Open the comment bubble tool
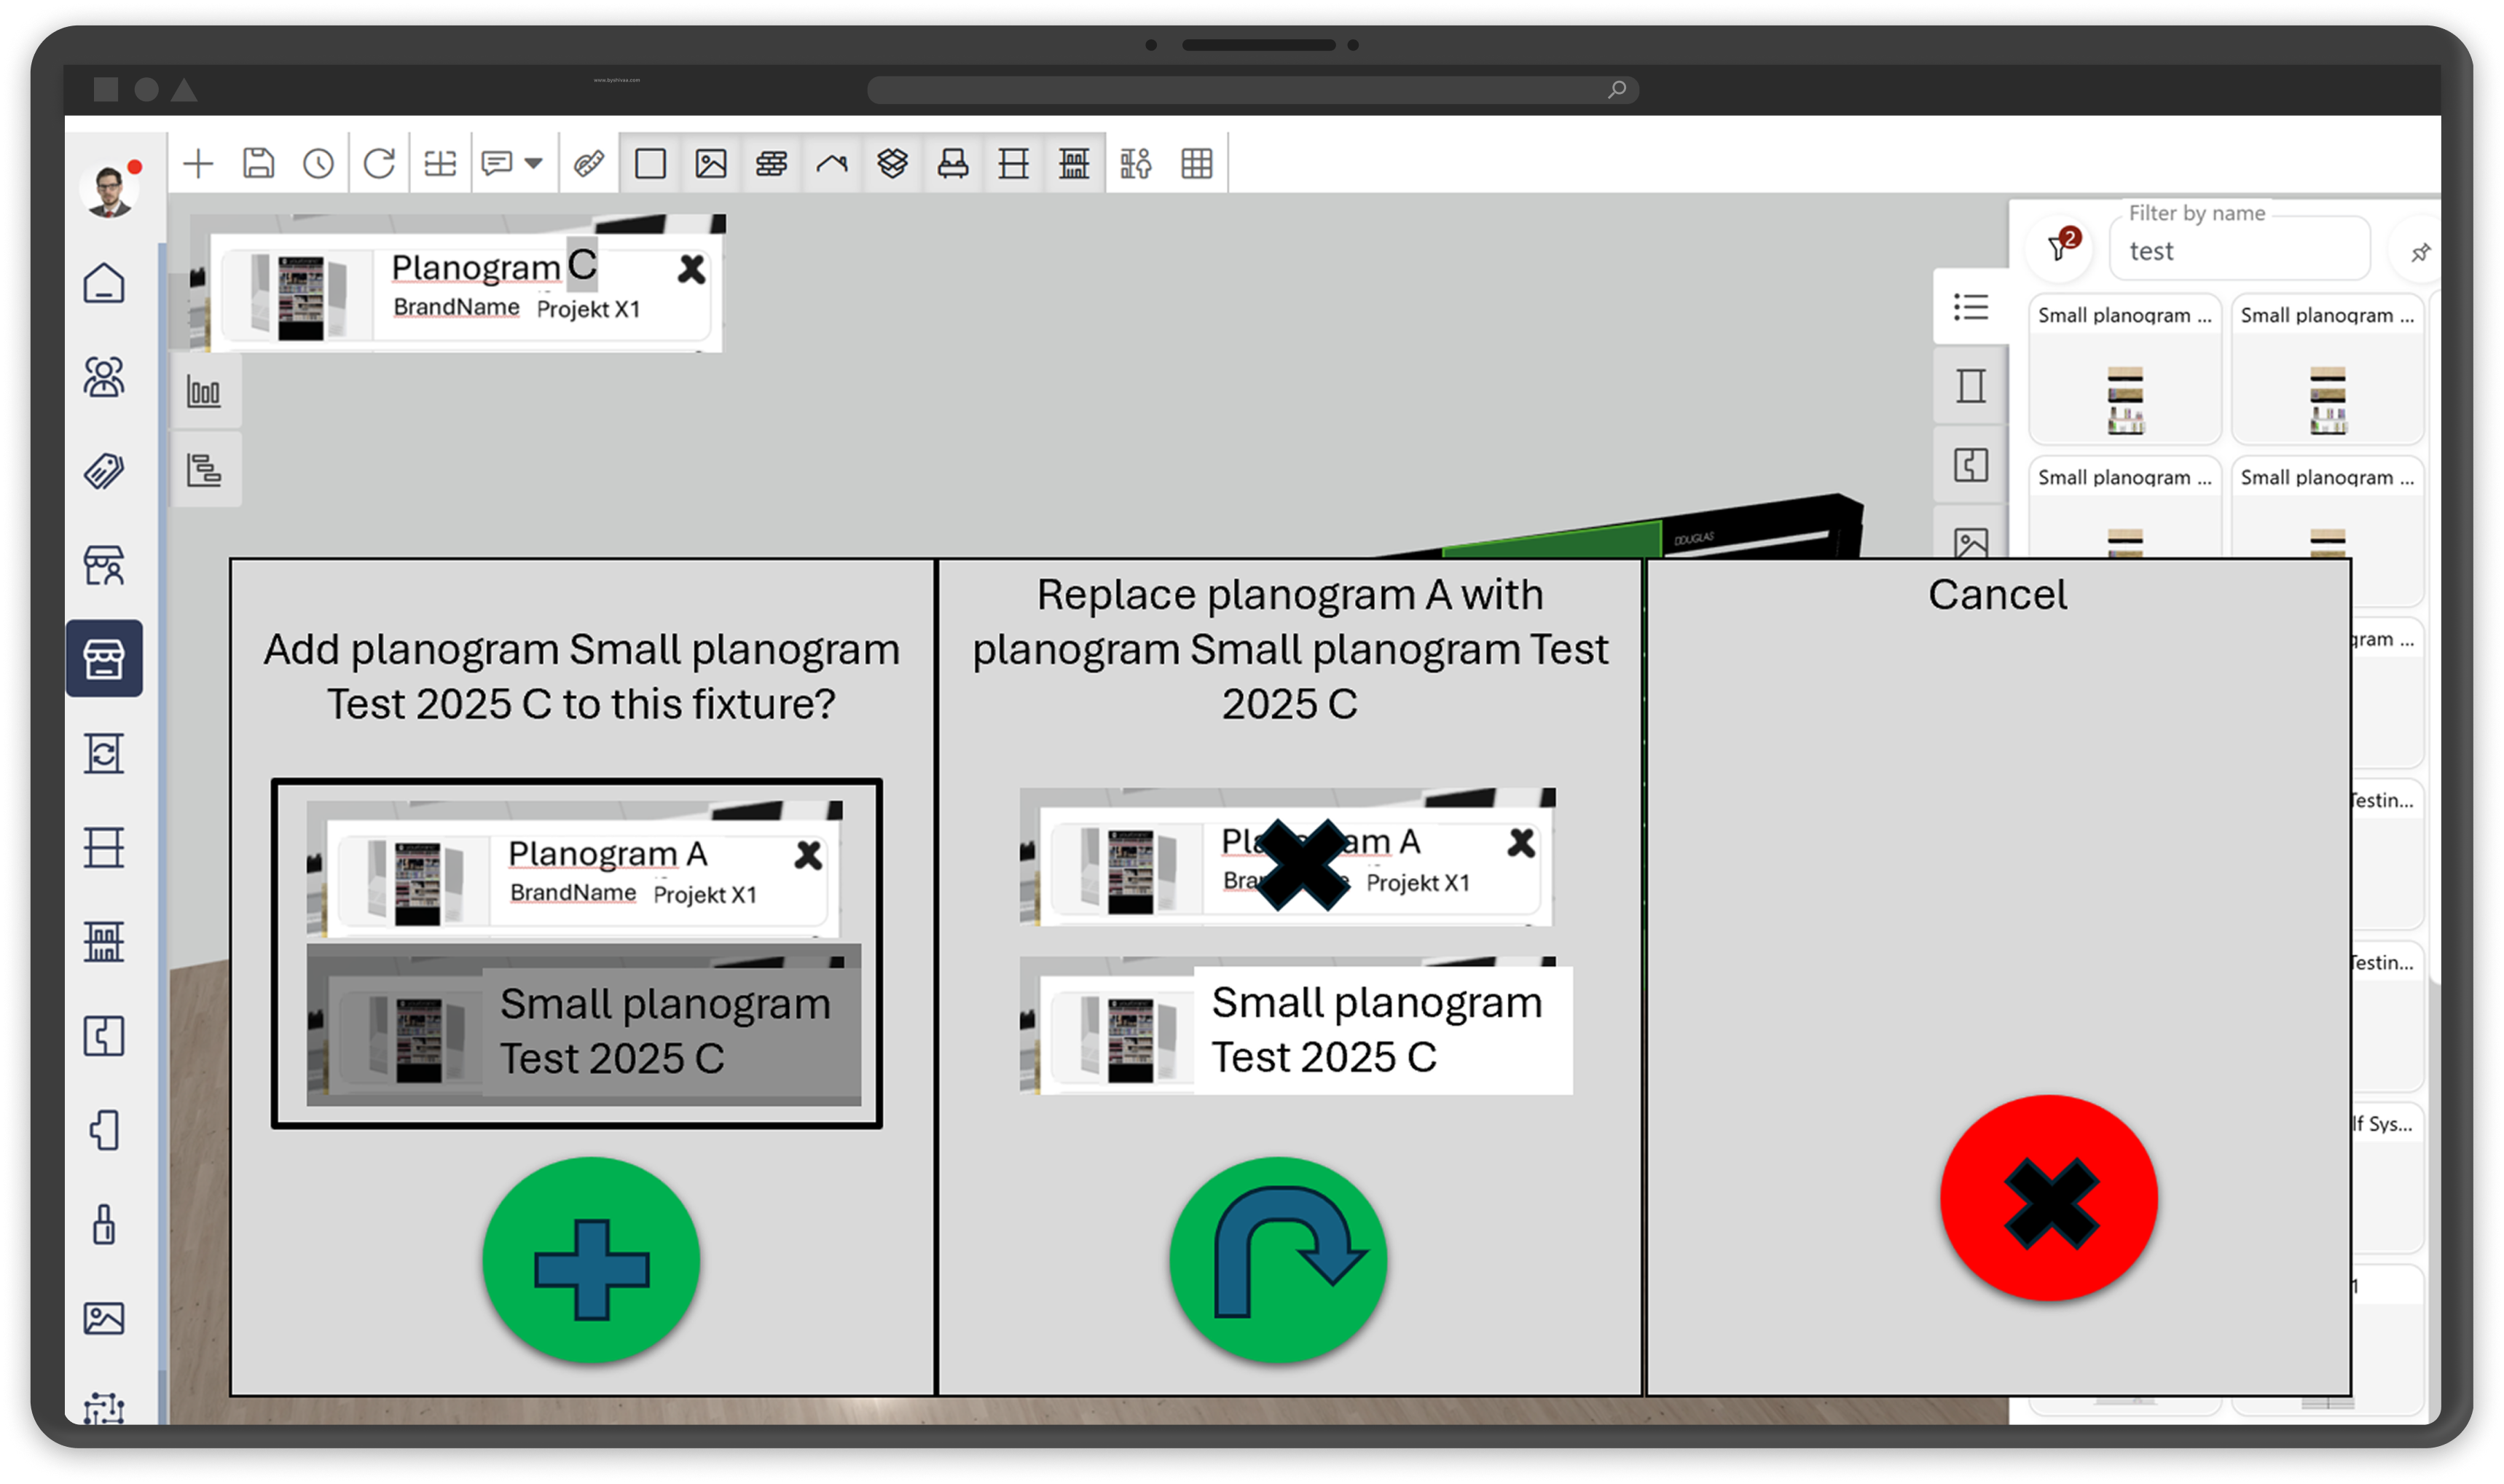Viewport: 2504px width, 1484px height. pyautogui.click(x=497, y=163)
